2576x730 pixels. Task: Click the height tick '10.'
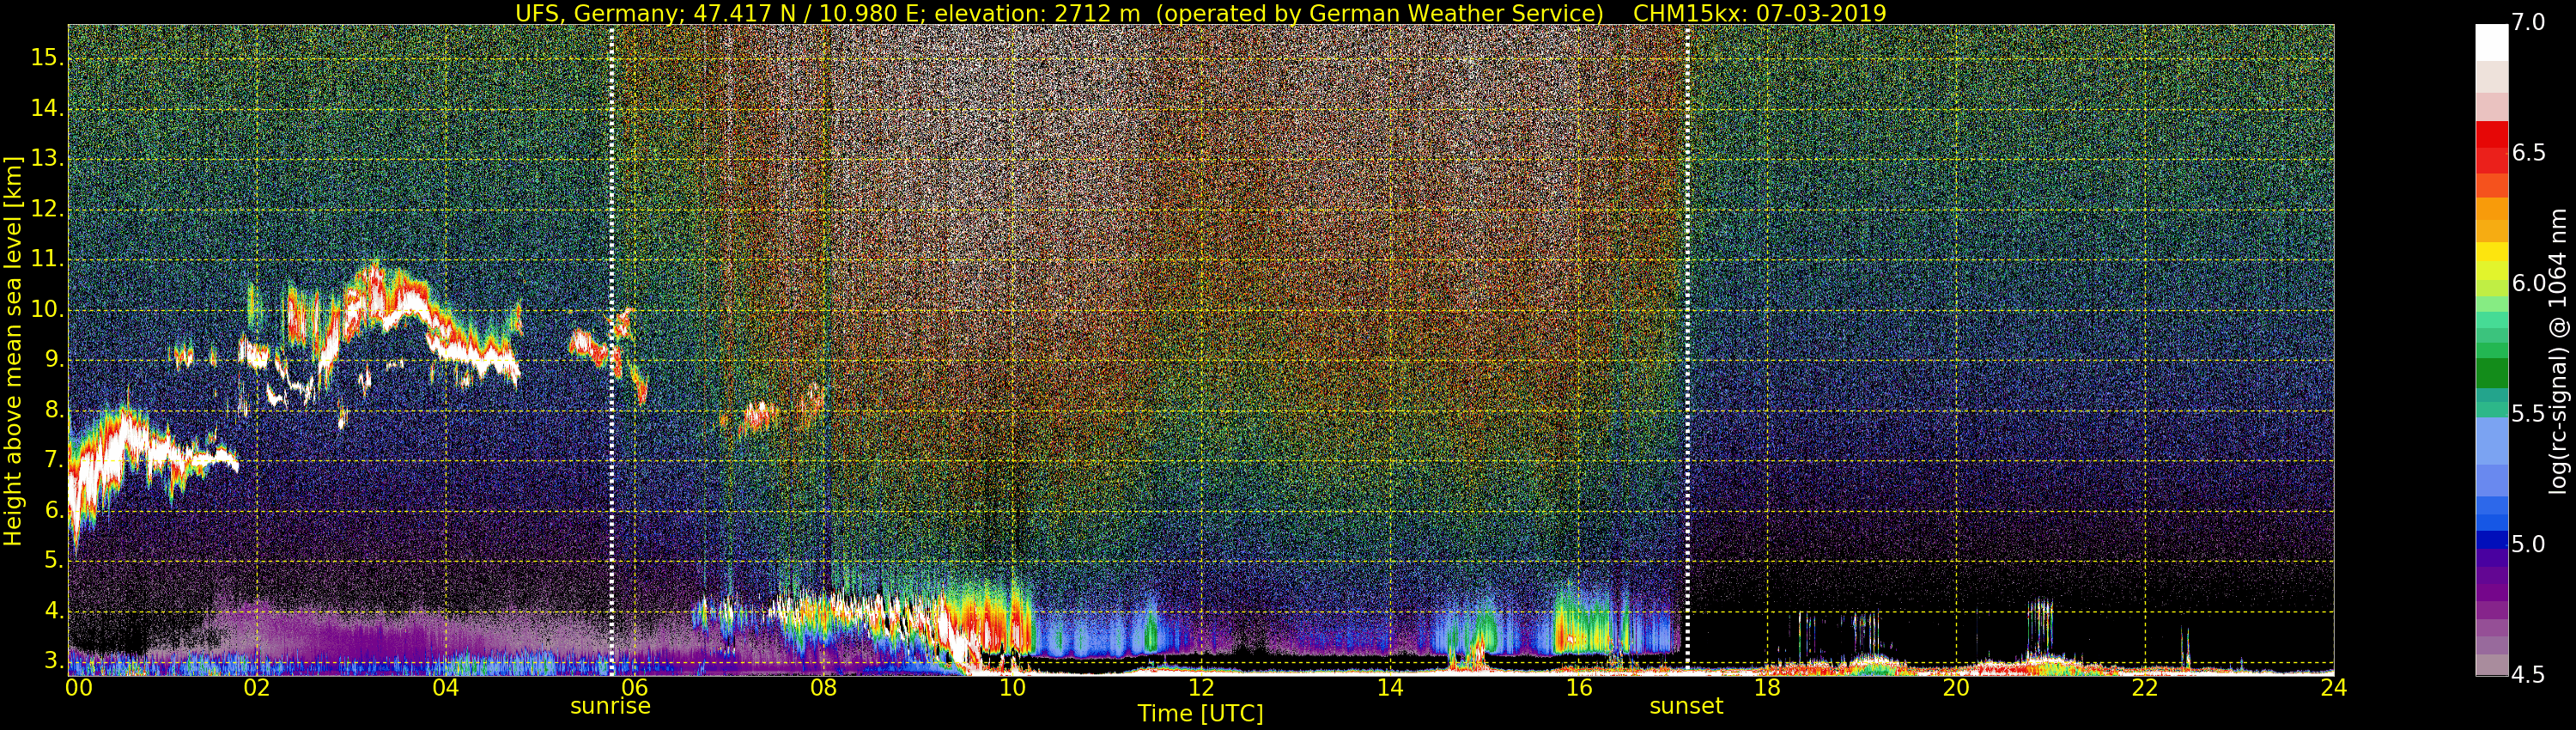(x=46, y=310)
